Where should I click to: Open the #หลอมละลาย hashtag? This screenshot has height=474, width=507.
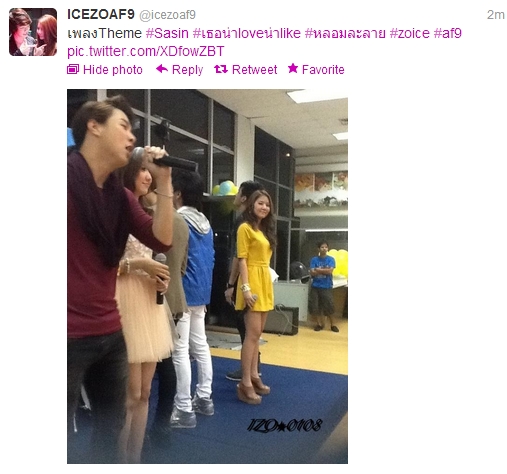[345, 33]
